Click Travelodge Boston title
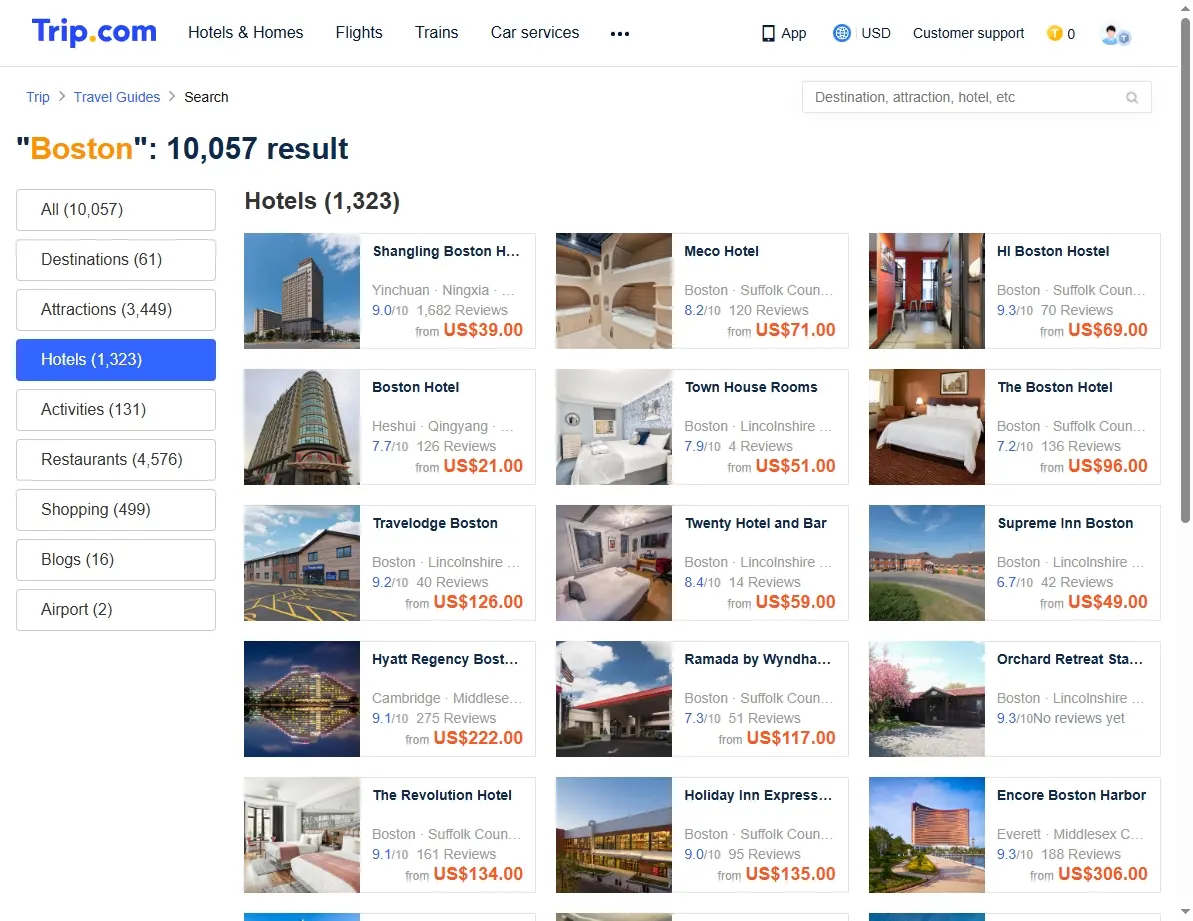 point(435,523)
